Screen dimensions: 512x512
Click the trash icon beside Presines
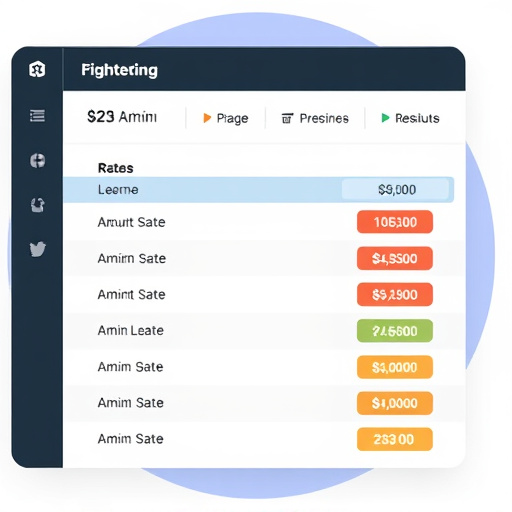[287, 118]
